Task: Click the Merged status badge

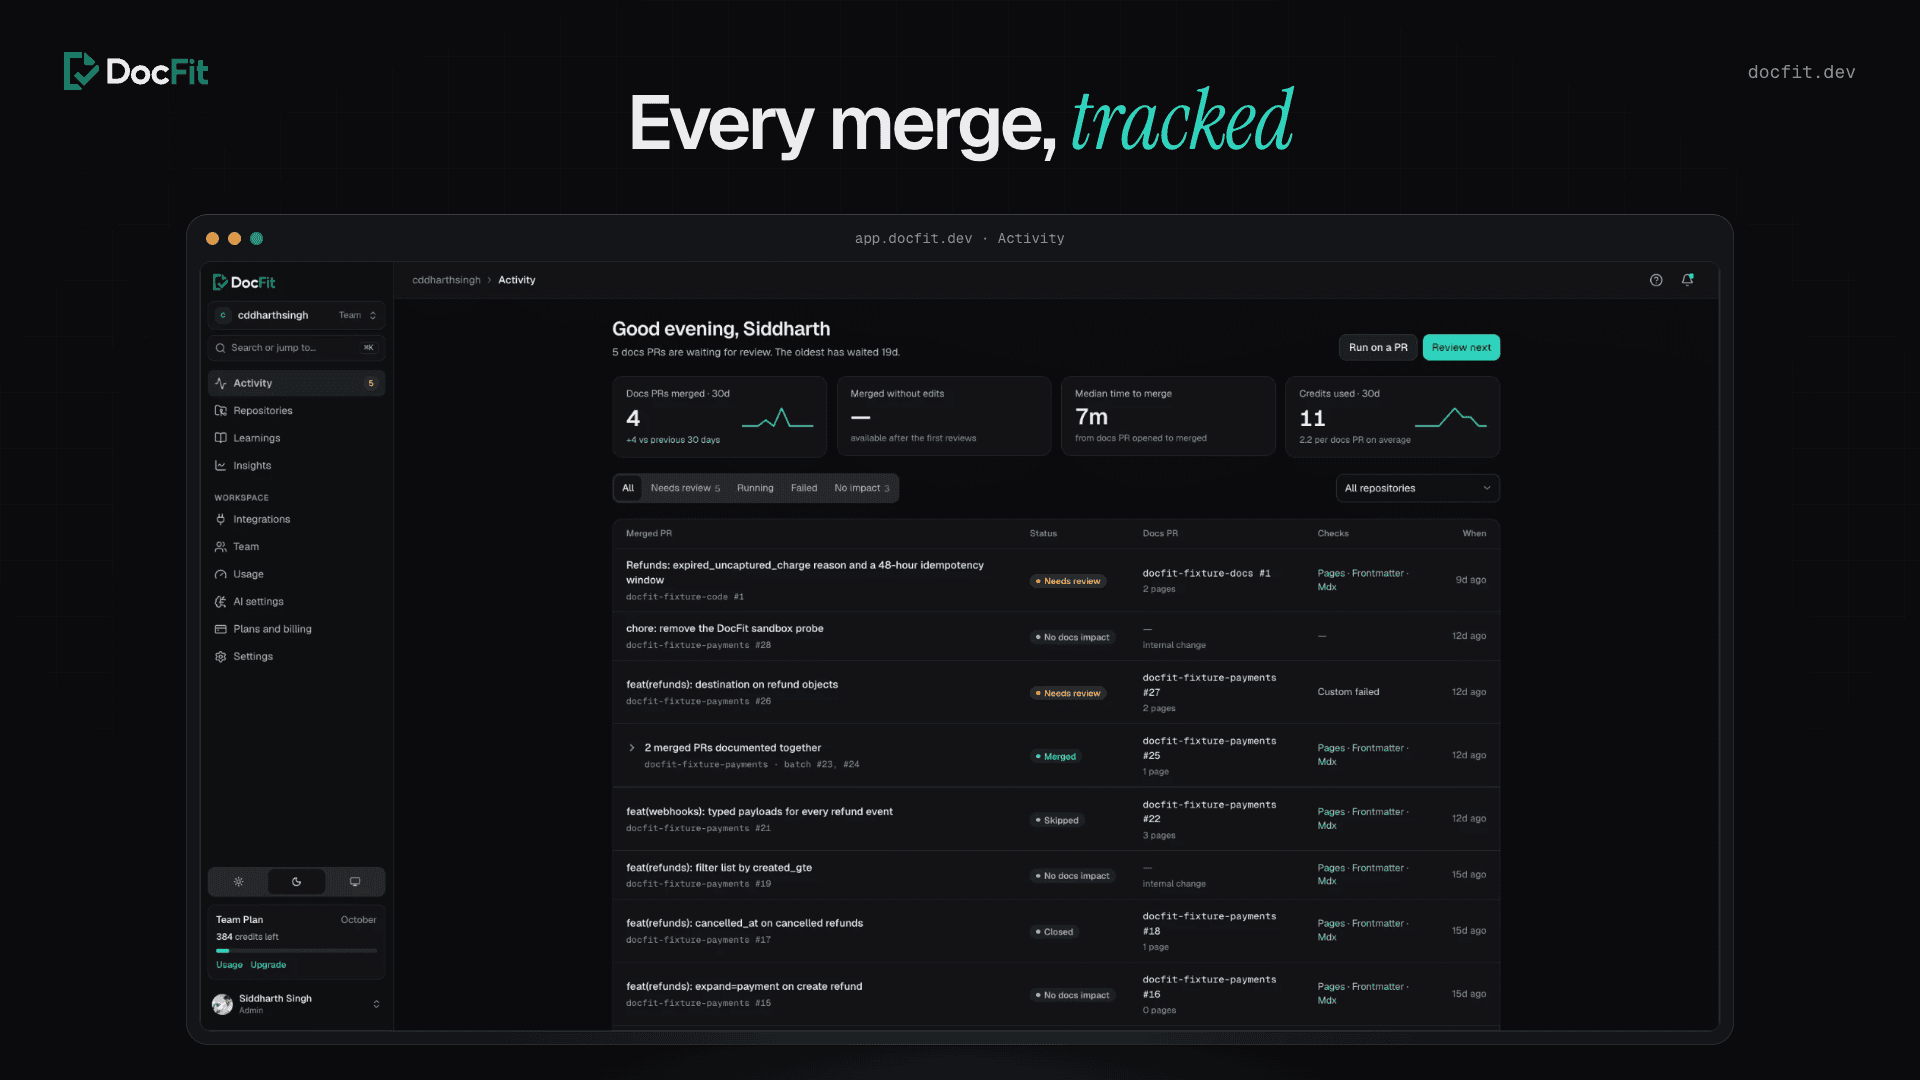Action: tap(1056, 757)
